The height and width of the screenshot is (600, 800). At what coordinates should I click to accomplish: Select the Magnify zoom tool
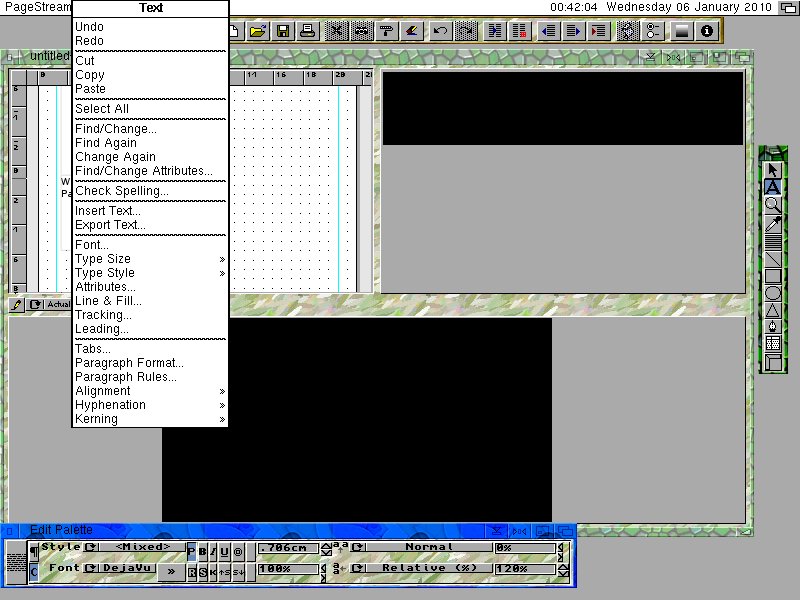[x=773, y=204]
